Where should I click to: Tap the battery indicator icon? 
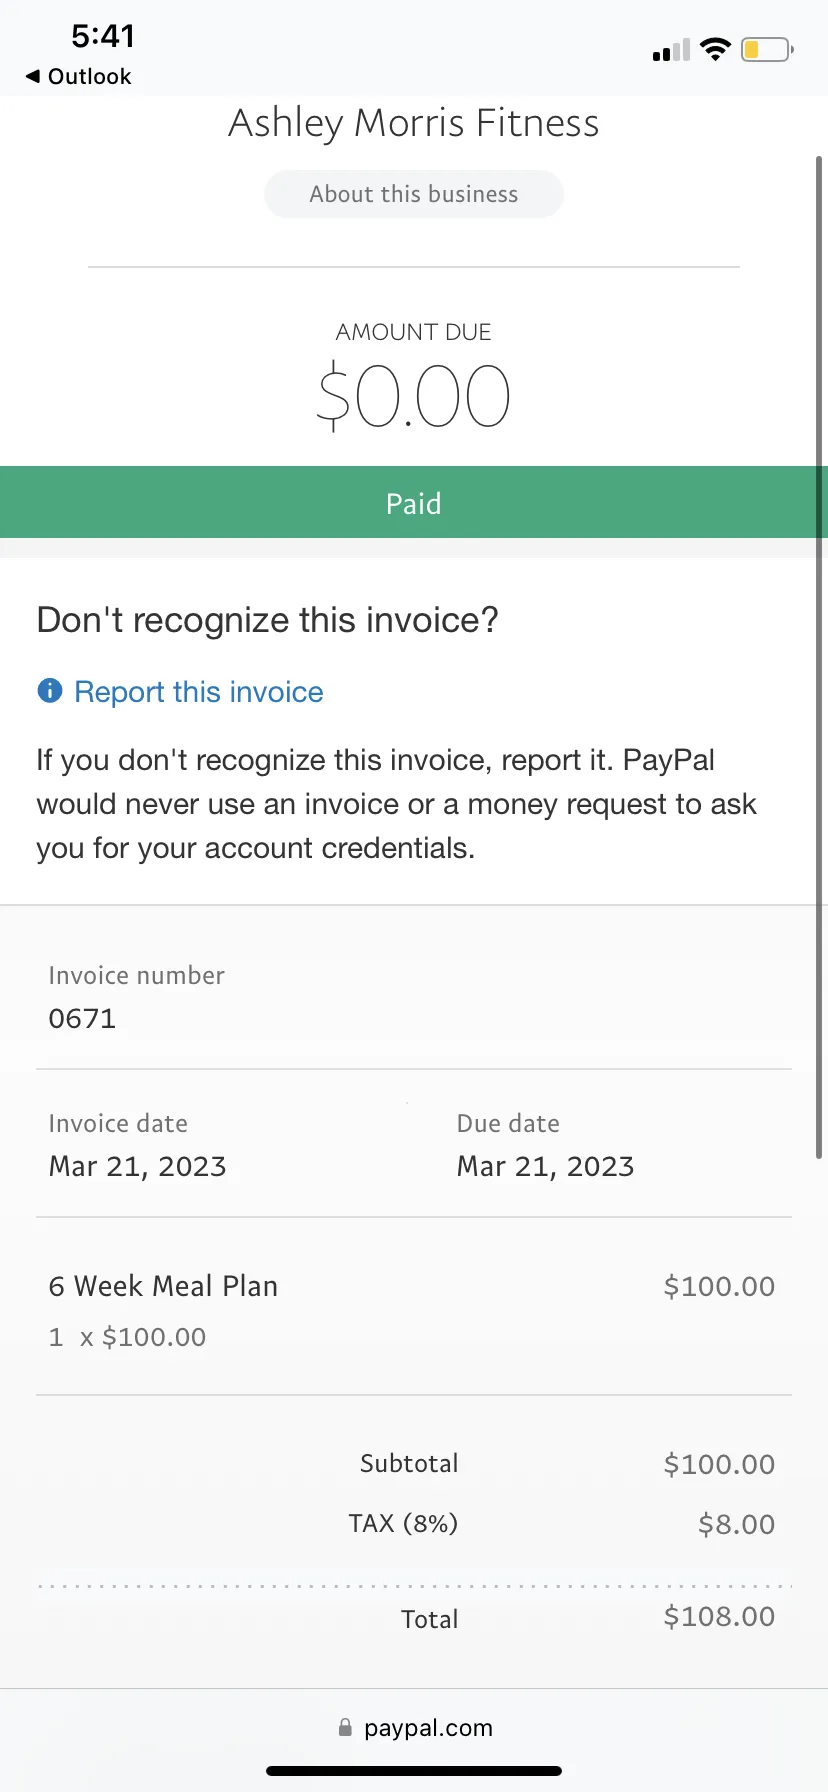coord(767,49)
